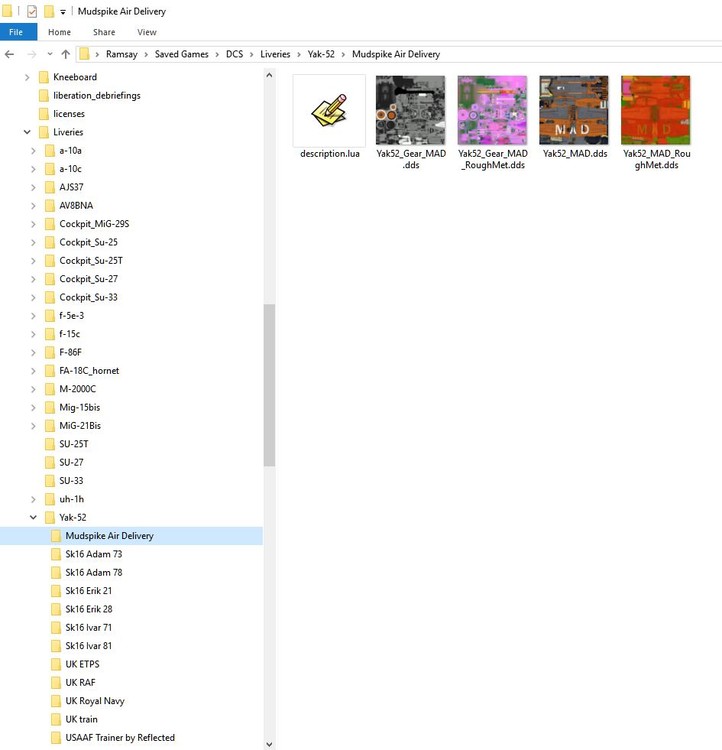Image resolution: width=722 pixels, height=750 pixels.
Task: Navigate to Ramsay in the address bar
Action: click(x=122, y=54)
